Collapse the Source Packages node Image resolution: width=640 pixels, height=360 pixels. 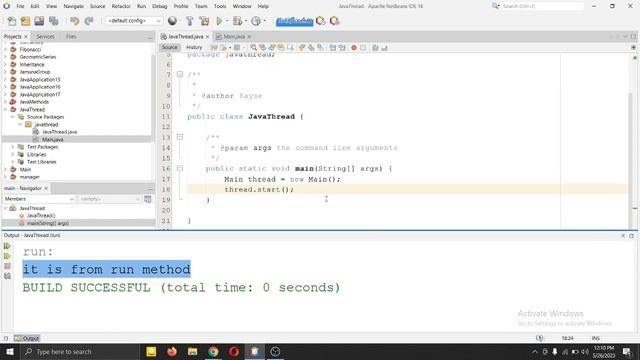point(13,117)
